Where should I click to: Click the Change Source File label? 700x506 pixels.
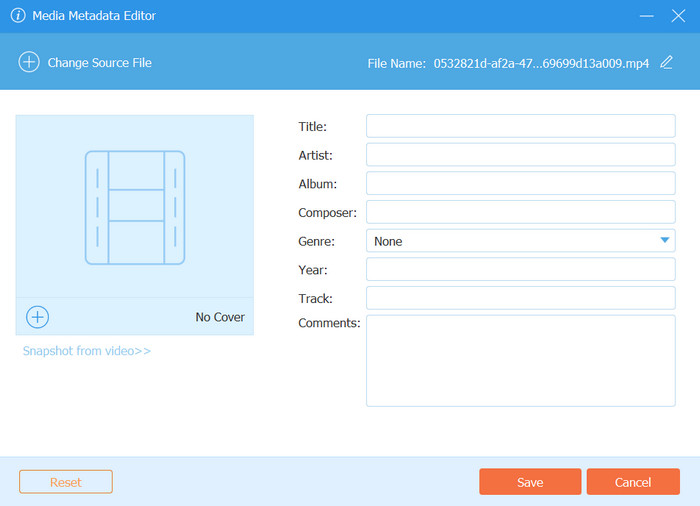pyautogui.click(x=100, y=63)
